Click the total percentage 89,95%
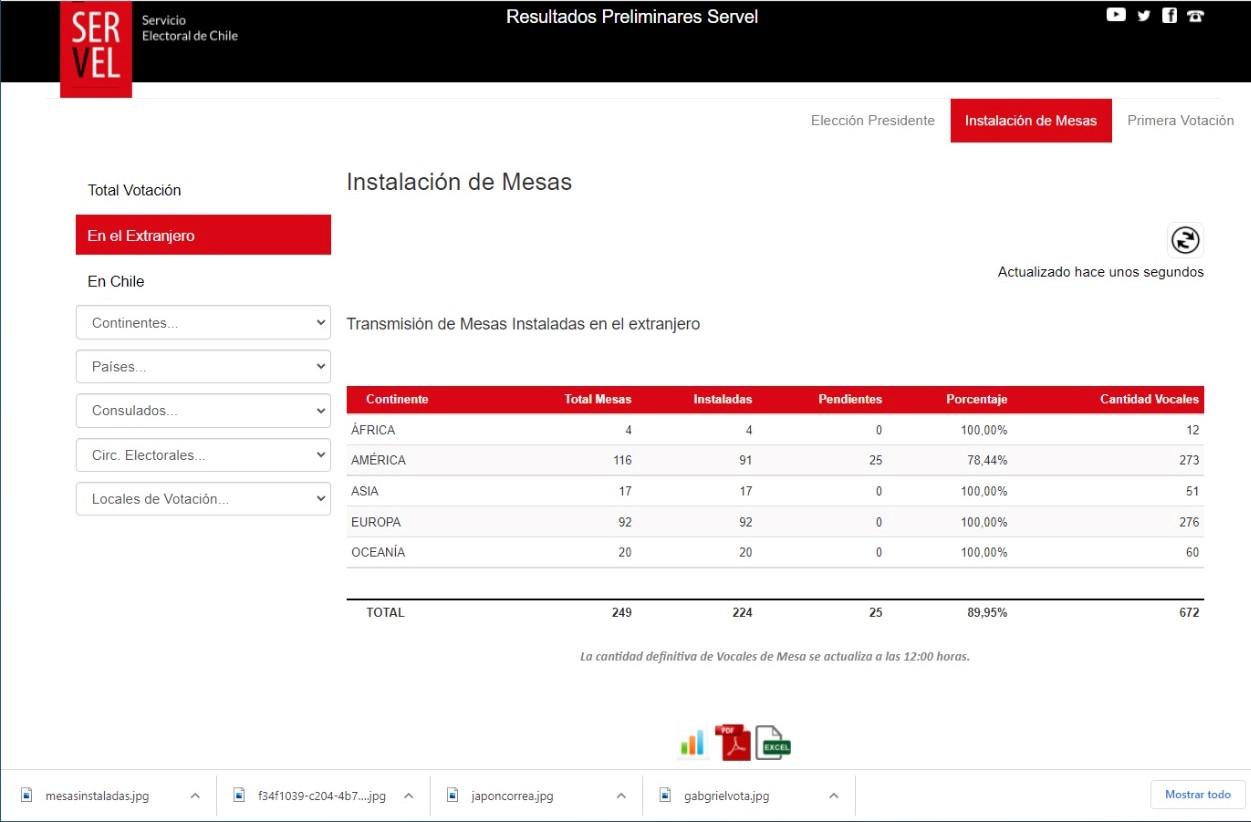This screenshot has height=822, width=1251. coord(987,613)
